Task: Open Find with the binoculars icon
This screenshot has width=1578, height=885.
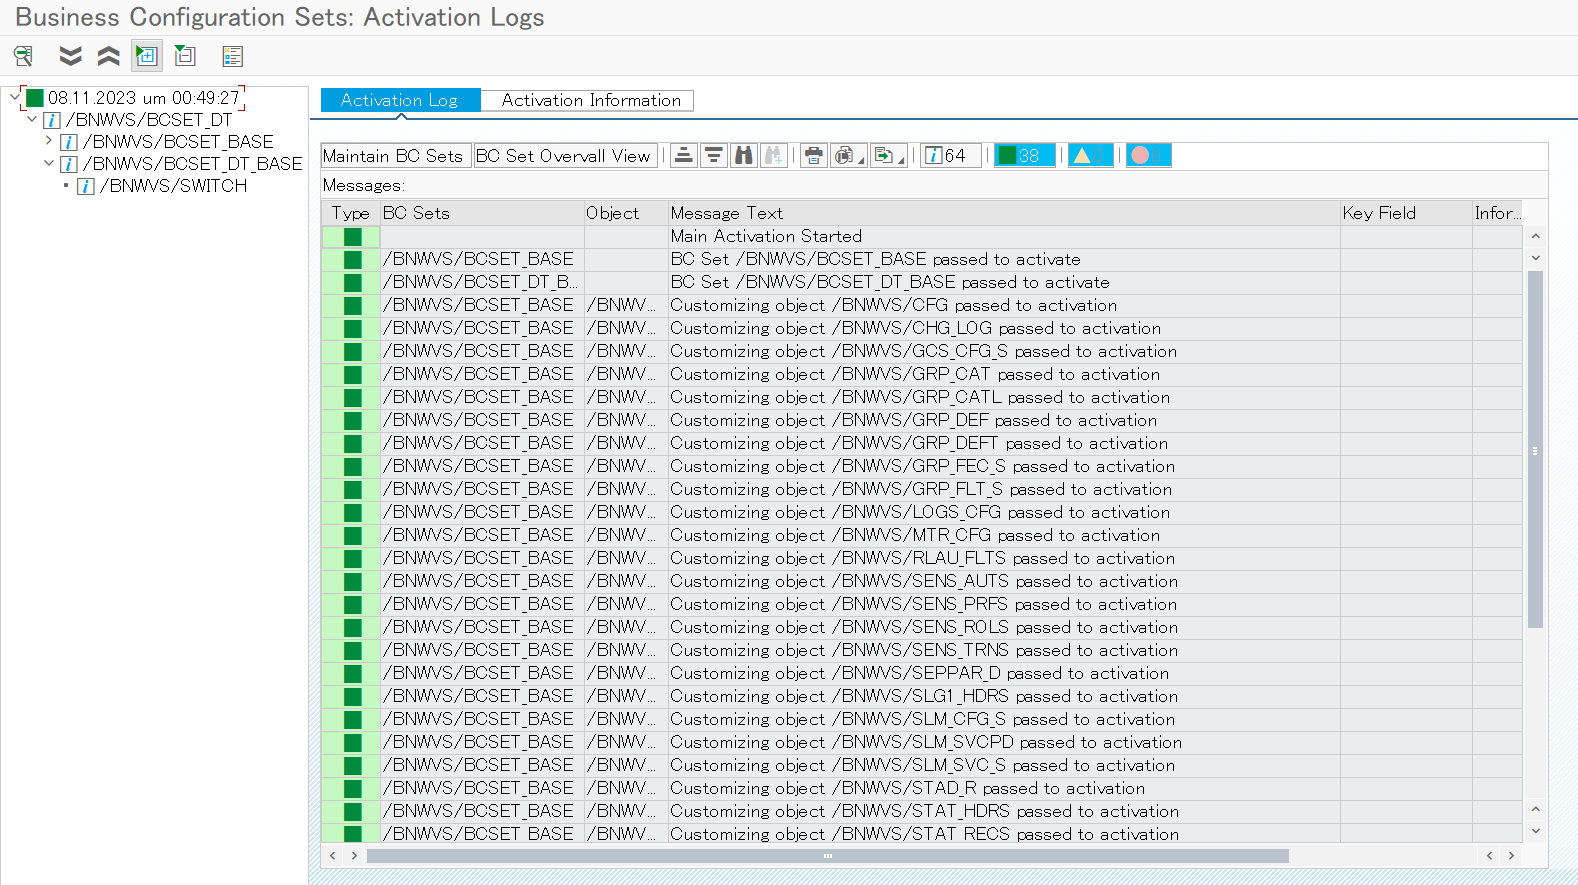Action: point(743,155)
